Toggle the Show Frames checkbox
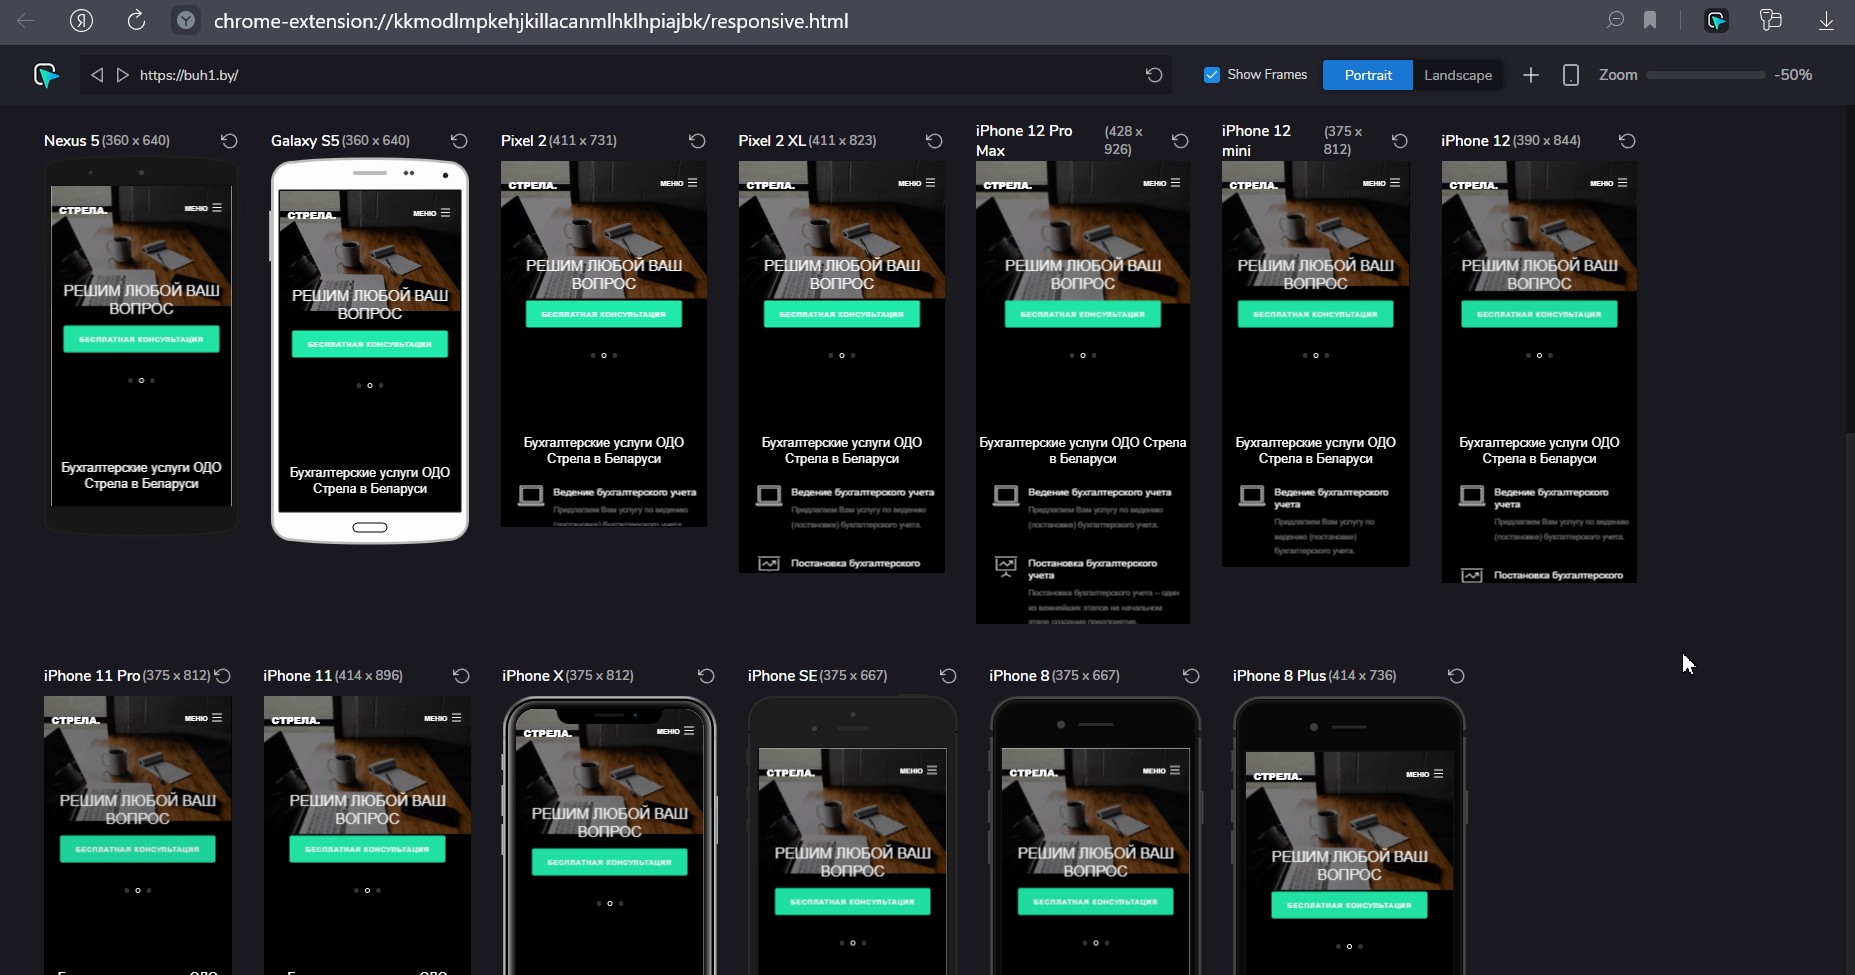1855x975 pixels. pos(1212,75)
